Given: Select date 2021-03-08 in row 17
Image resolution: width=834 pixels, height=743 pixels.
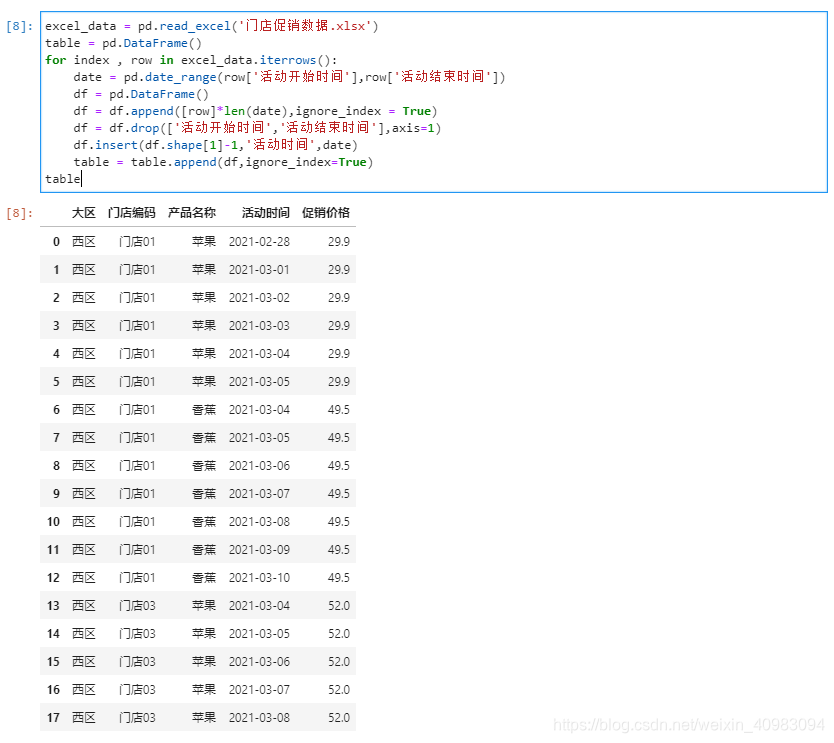Looking at the screenshot, I should [259, 717].
